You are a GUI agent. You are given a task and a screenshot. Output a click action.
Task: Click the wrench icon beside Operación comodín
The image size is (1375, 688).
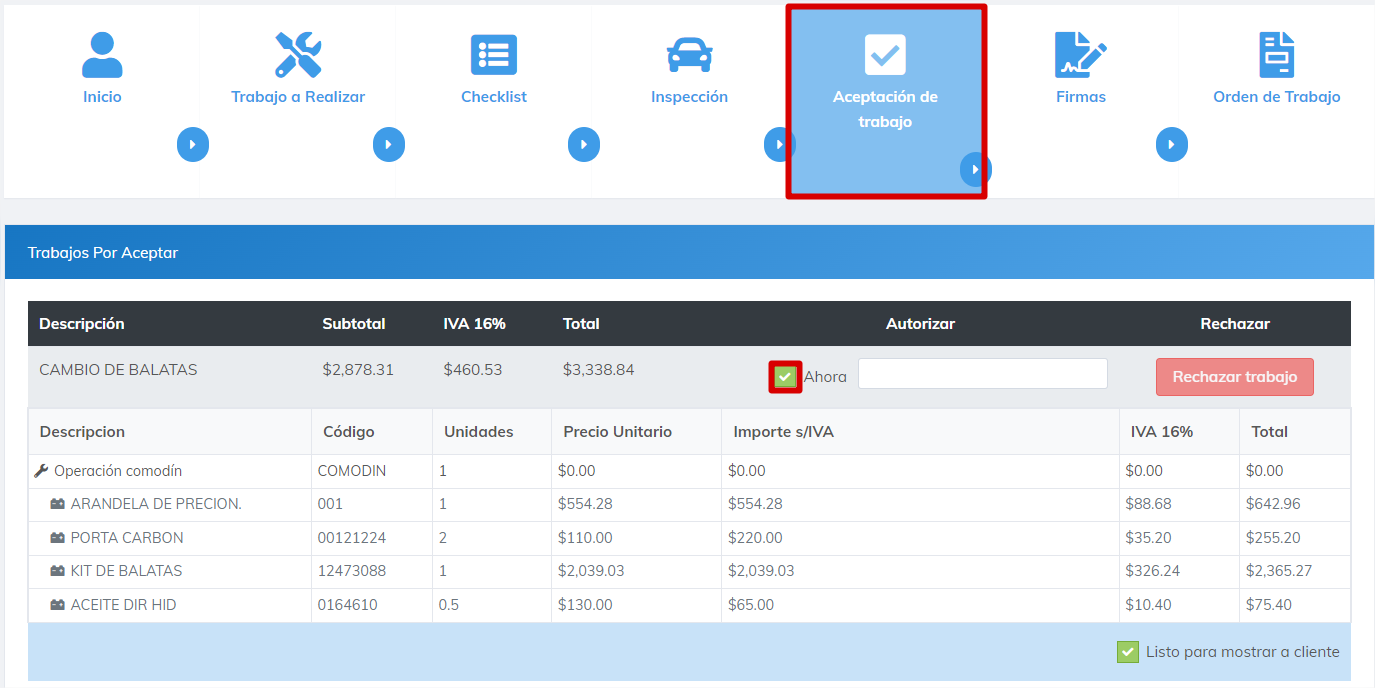(x=41, y=471)
